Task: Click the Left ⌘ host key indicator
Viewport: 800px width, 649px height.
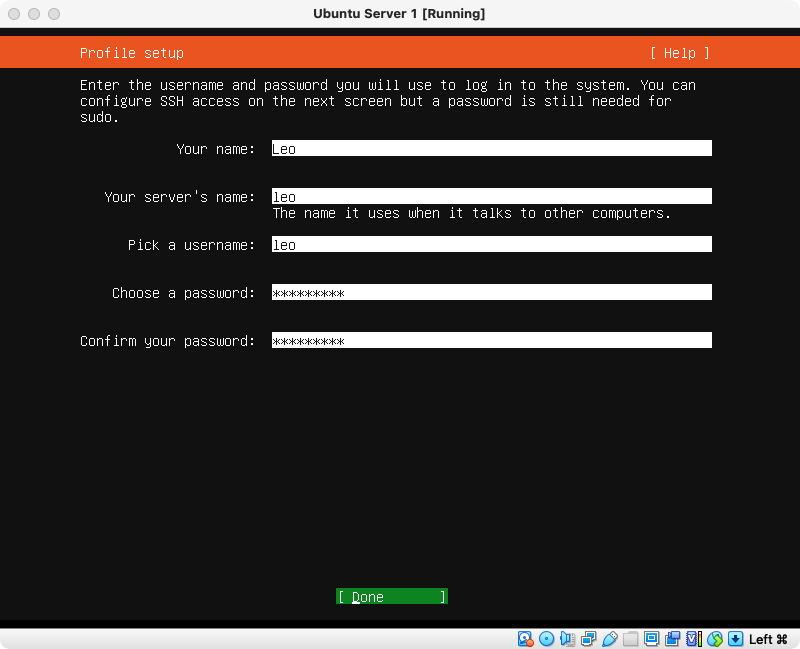Action: point(768,639)
